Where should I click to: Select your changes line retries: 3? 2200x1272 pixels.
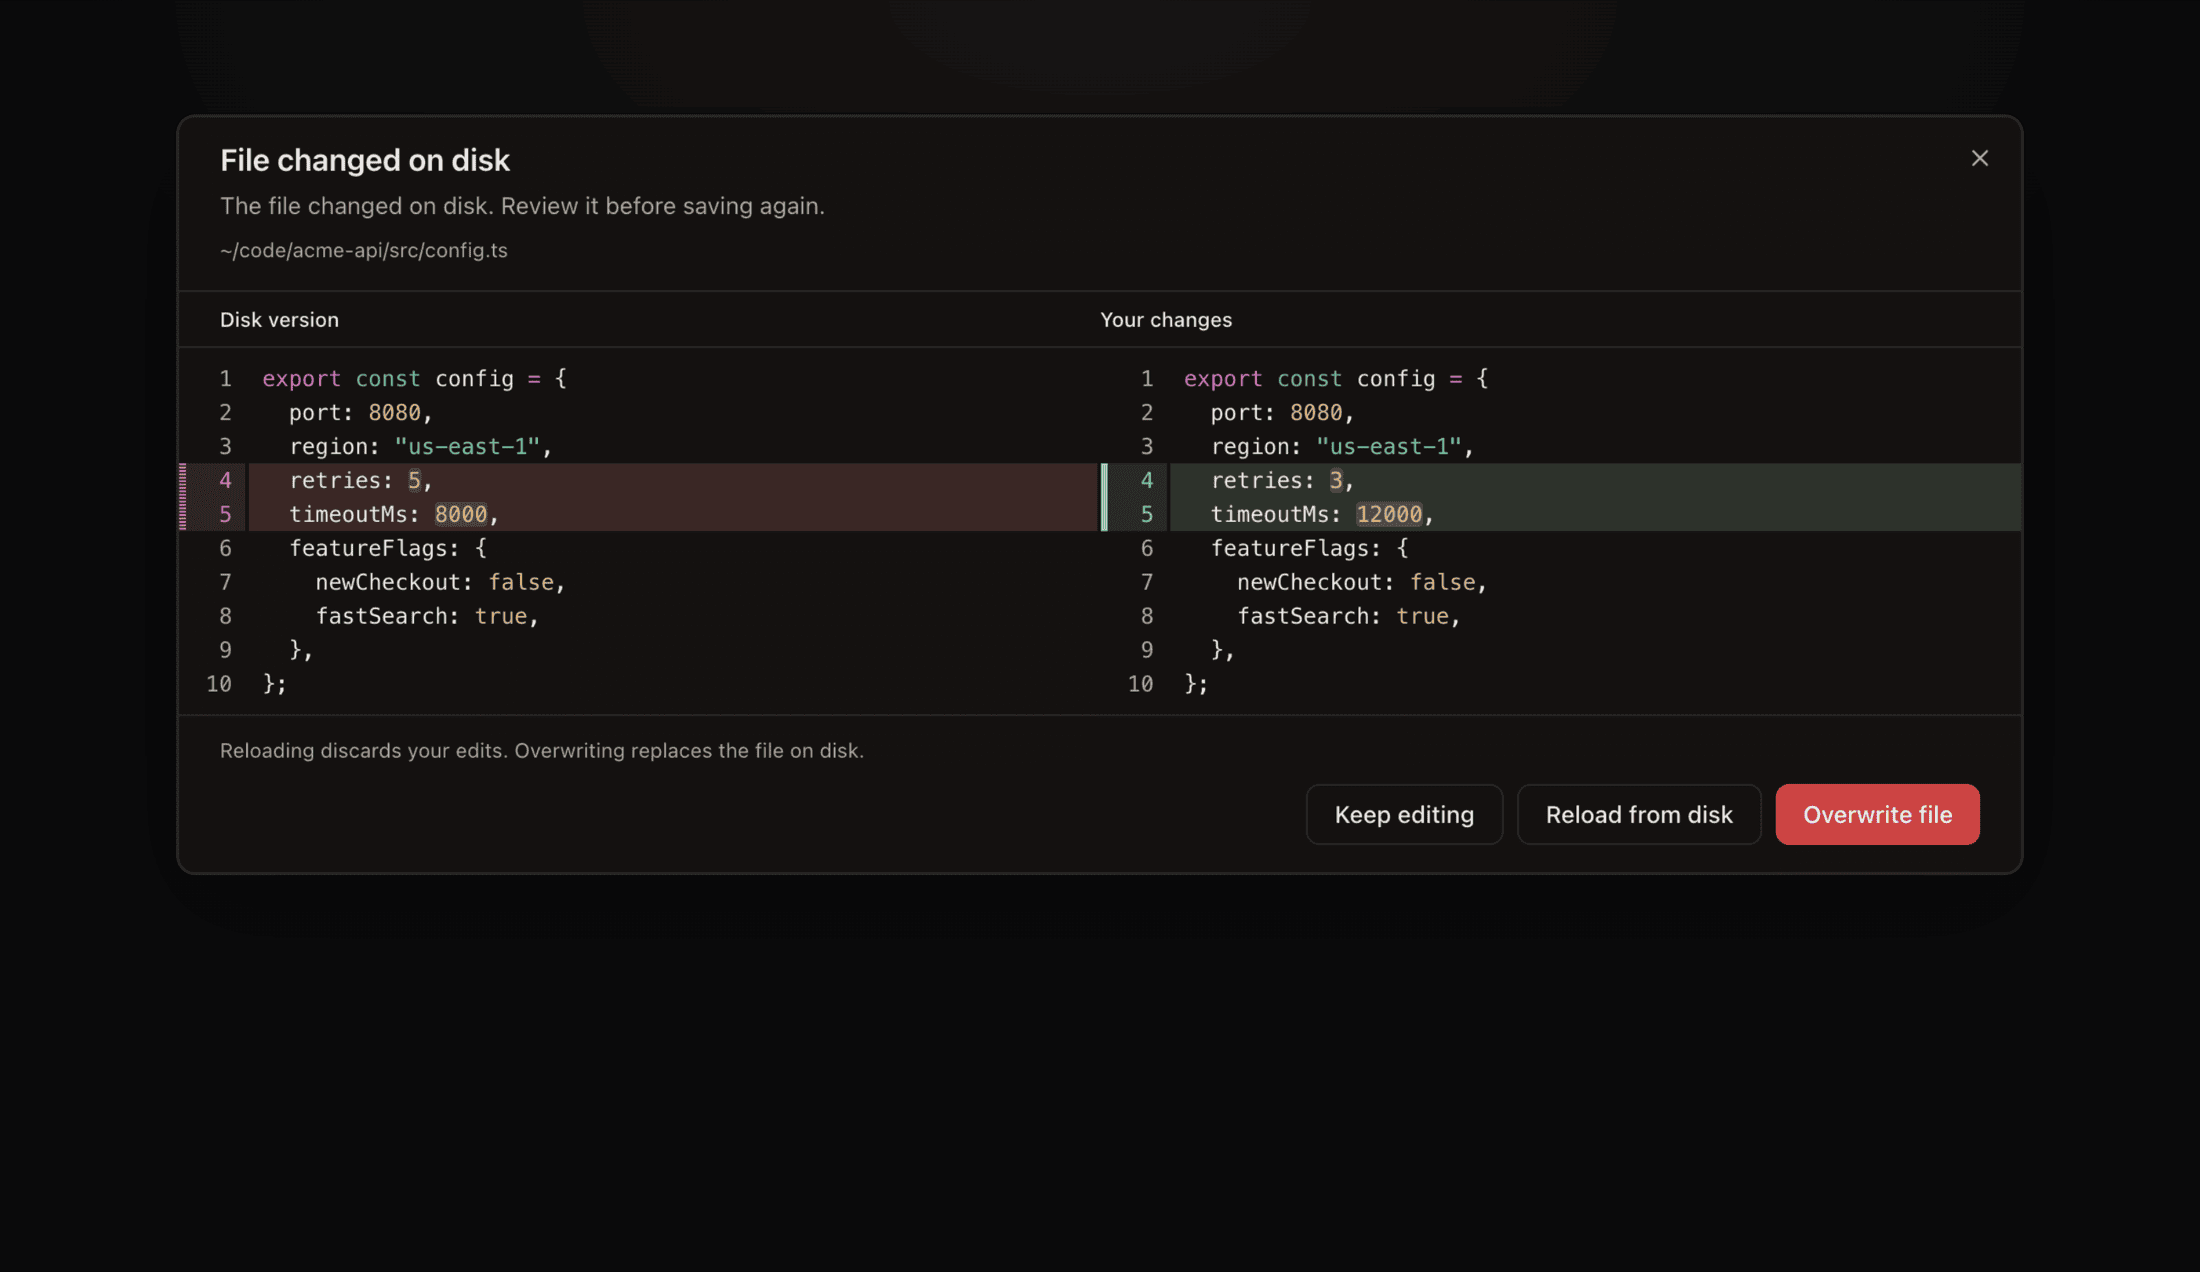tap(1595, 480)
